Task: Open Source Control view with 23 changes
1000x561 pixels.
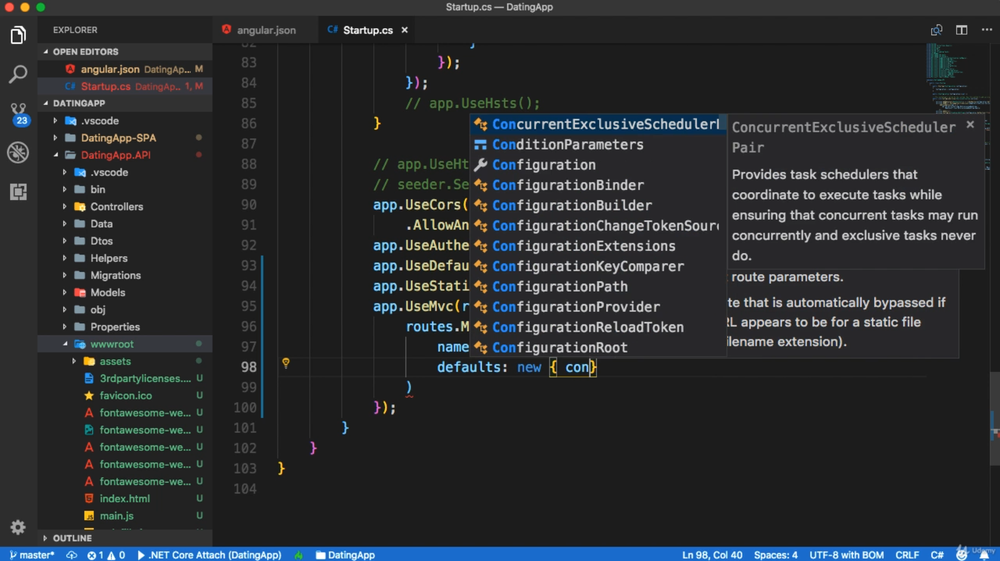Action: [18, 113]
